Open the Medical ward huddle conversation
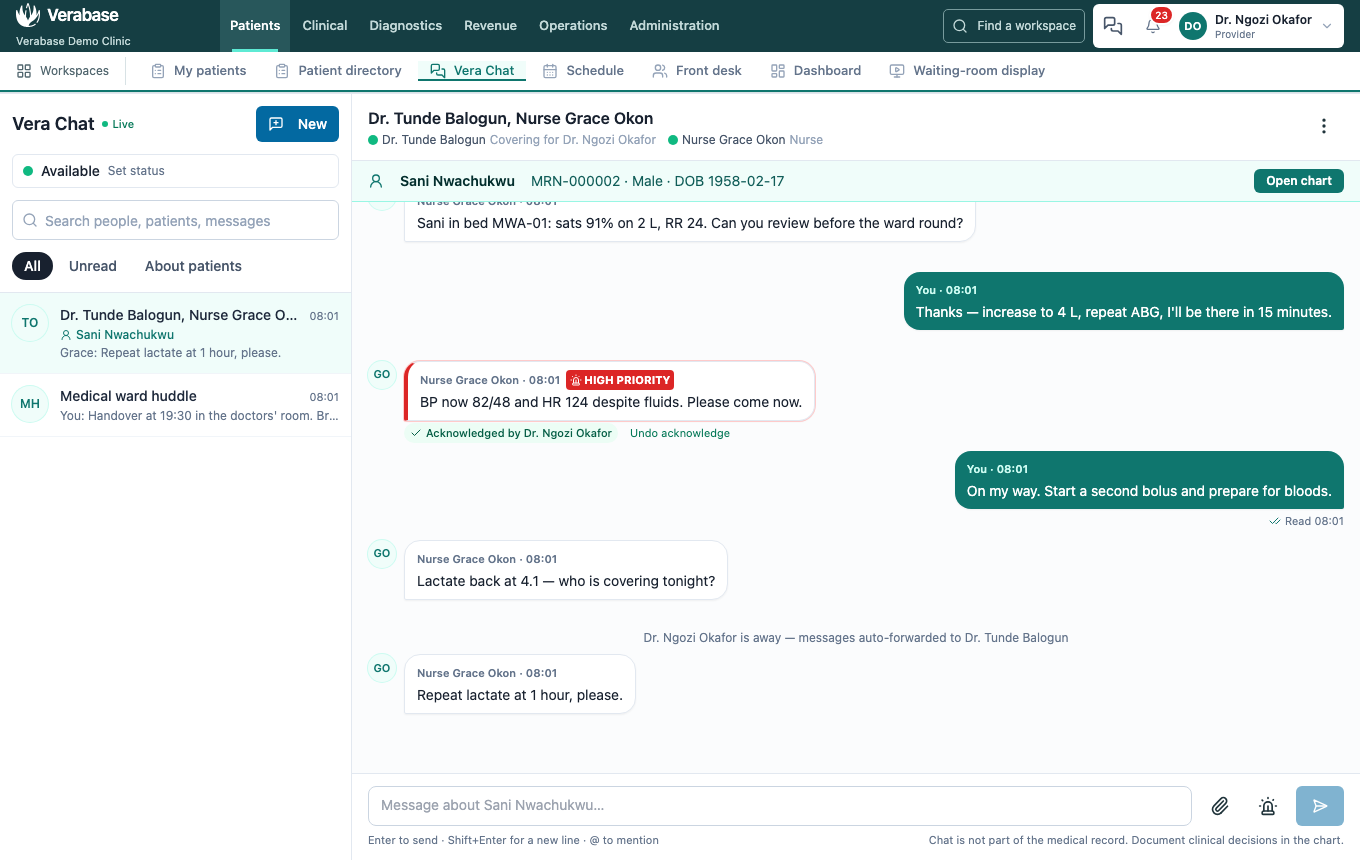The image size is (1360, 860). pyautogui.click(x=175, y=405)
